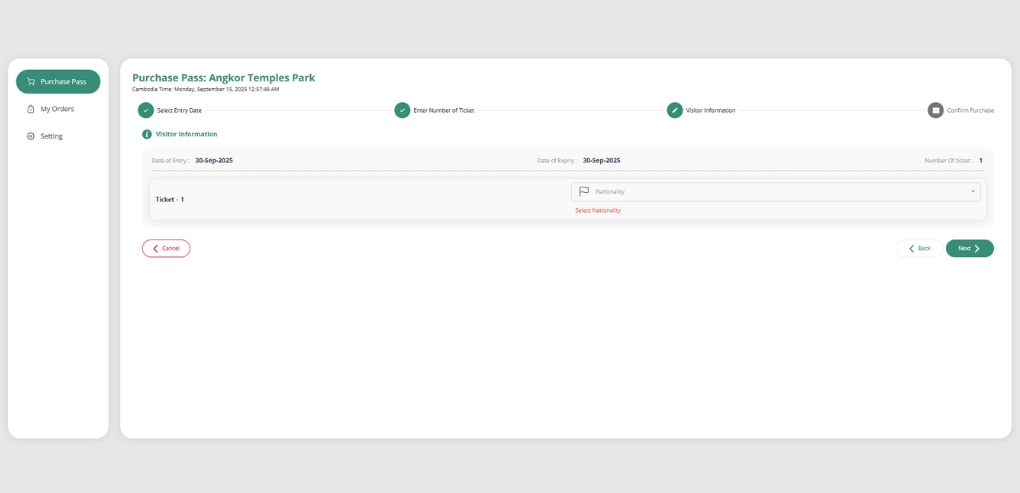The height and width of the screenshot is (493, 1020).
Task: Go to My Orders in sidebar
Action: (x=58, y=109)
